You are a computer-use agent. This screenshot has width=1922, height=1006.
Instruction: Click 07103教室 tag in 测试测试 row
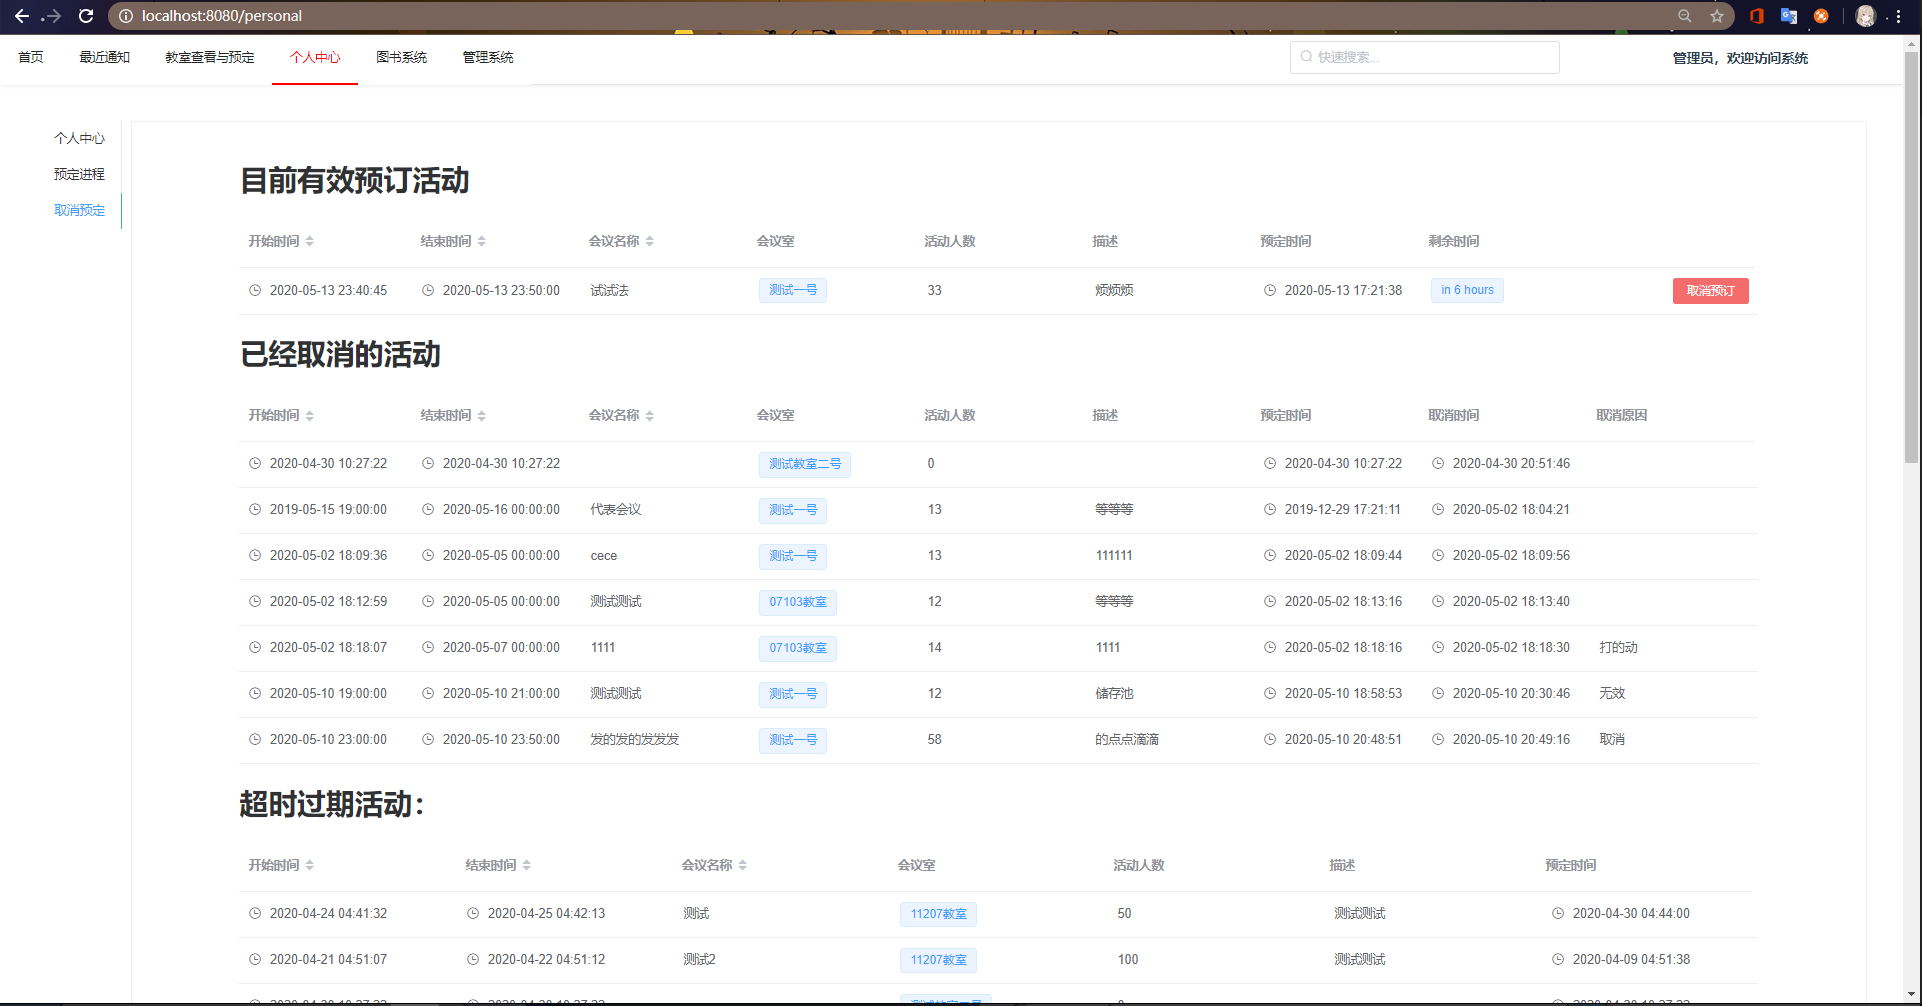pos(797,603)
